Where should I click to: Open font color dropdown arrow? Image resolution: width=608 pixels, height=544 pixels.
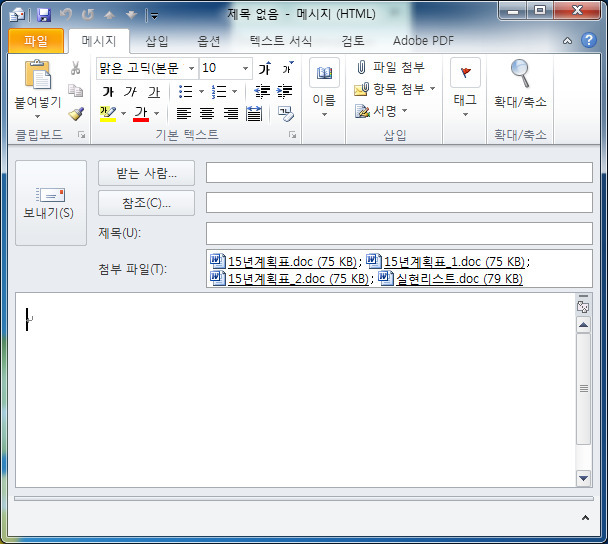point(157,114)
